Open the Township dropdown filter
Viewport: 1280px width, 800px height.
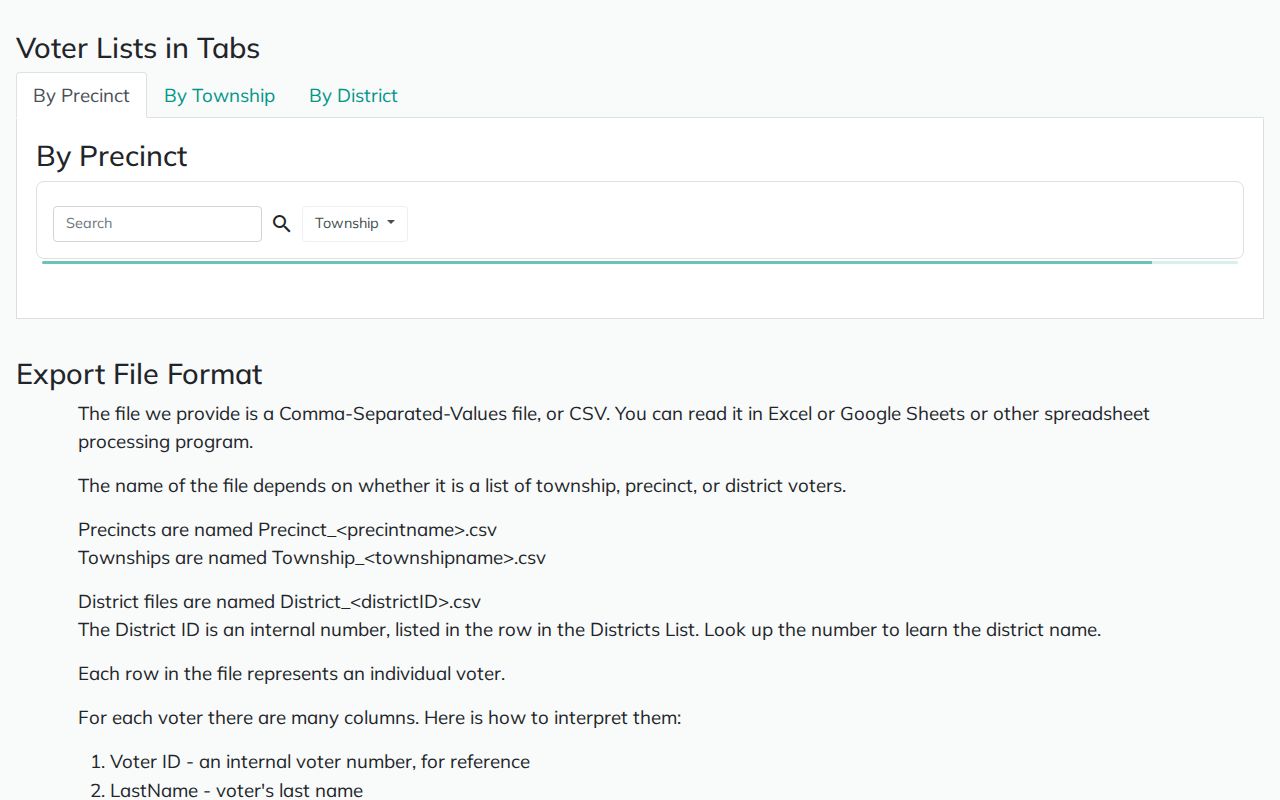pyautogui.click(x=355, y=224)
